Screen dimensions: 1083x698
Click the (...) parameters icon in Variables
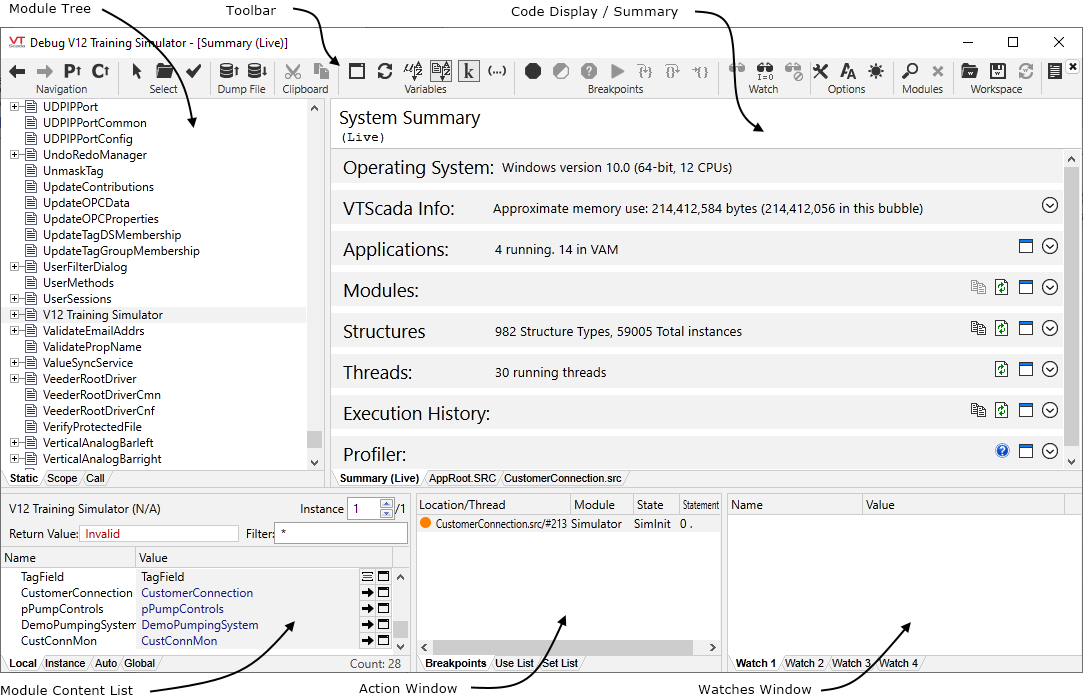click(497, 71)
